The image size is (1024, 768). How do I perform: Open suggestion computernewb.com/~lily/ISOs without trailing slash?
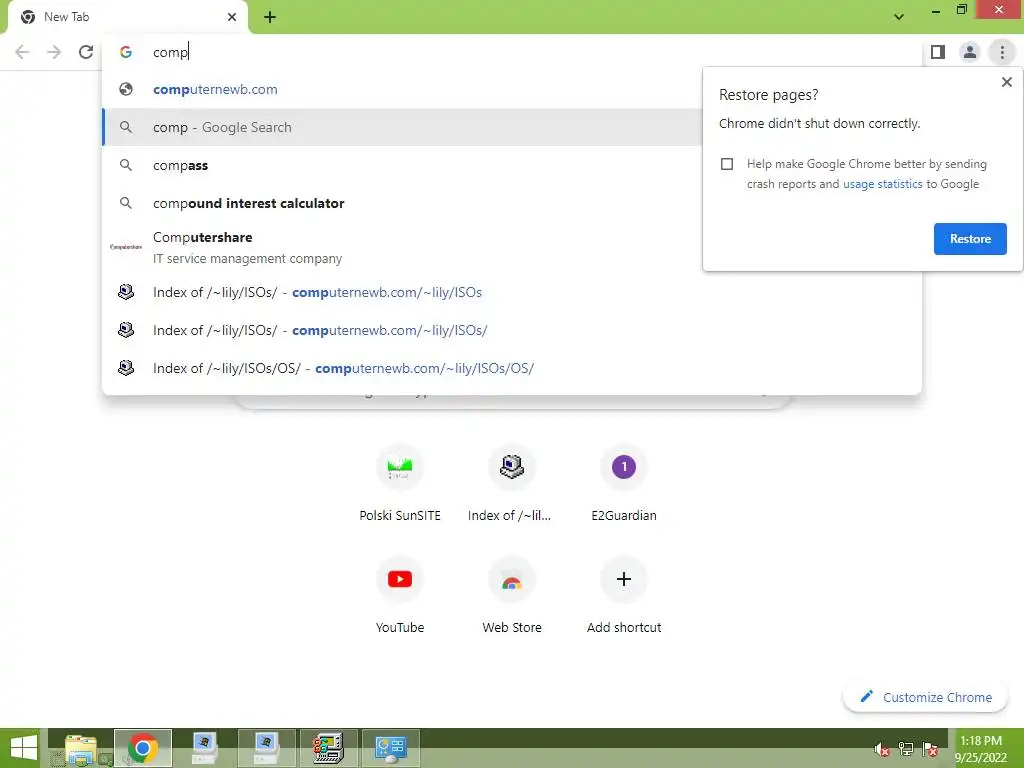coord(512,292)
